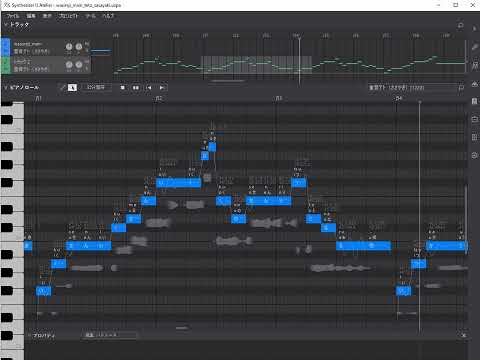480x360 pixels.
Task: Click measure 32 on piano roll ruler
Action: tap(159, 98)
